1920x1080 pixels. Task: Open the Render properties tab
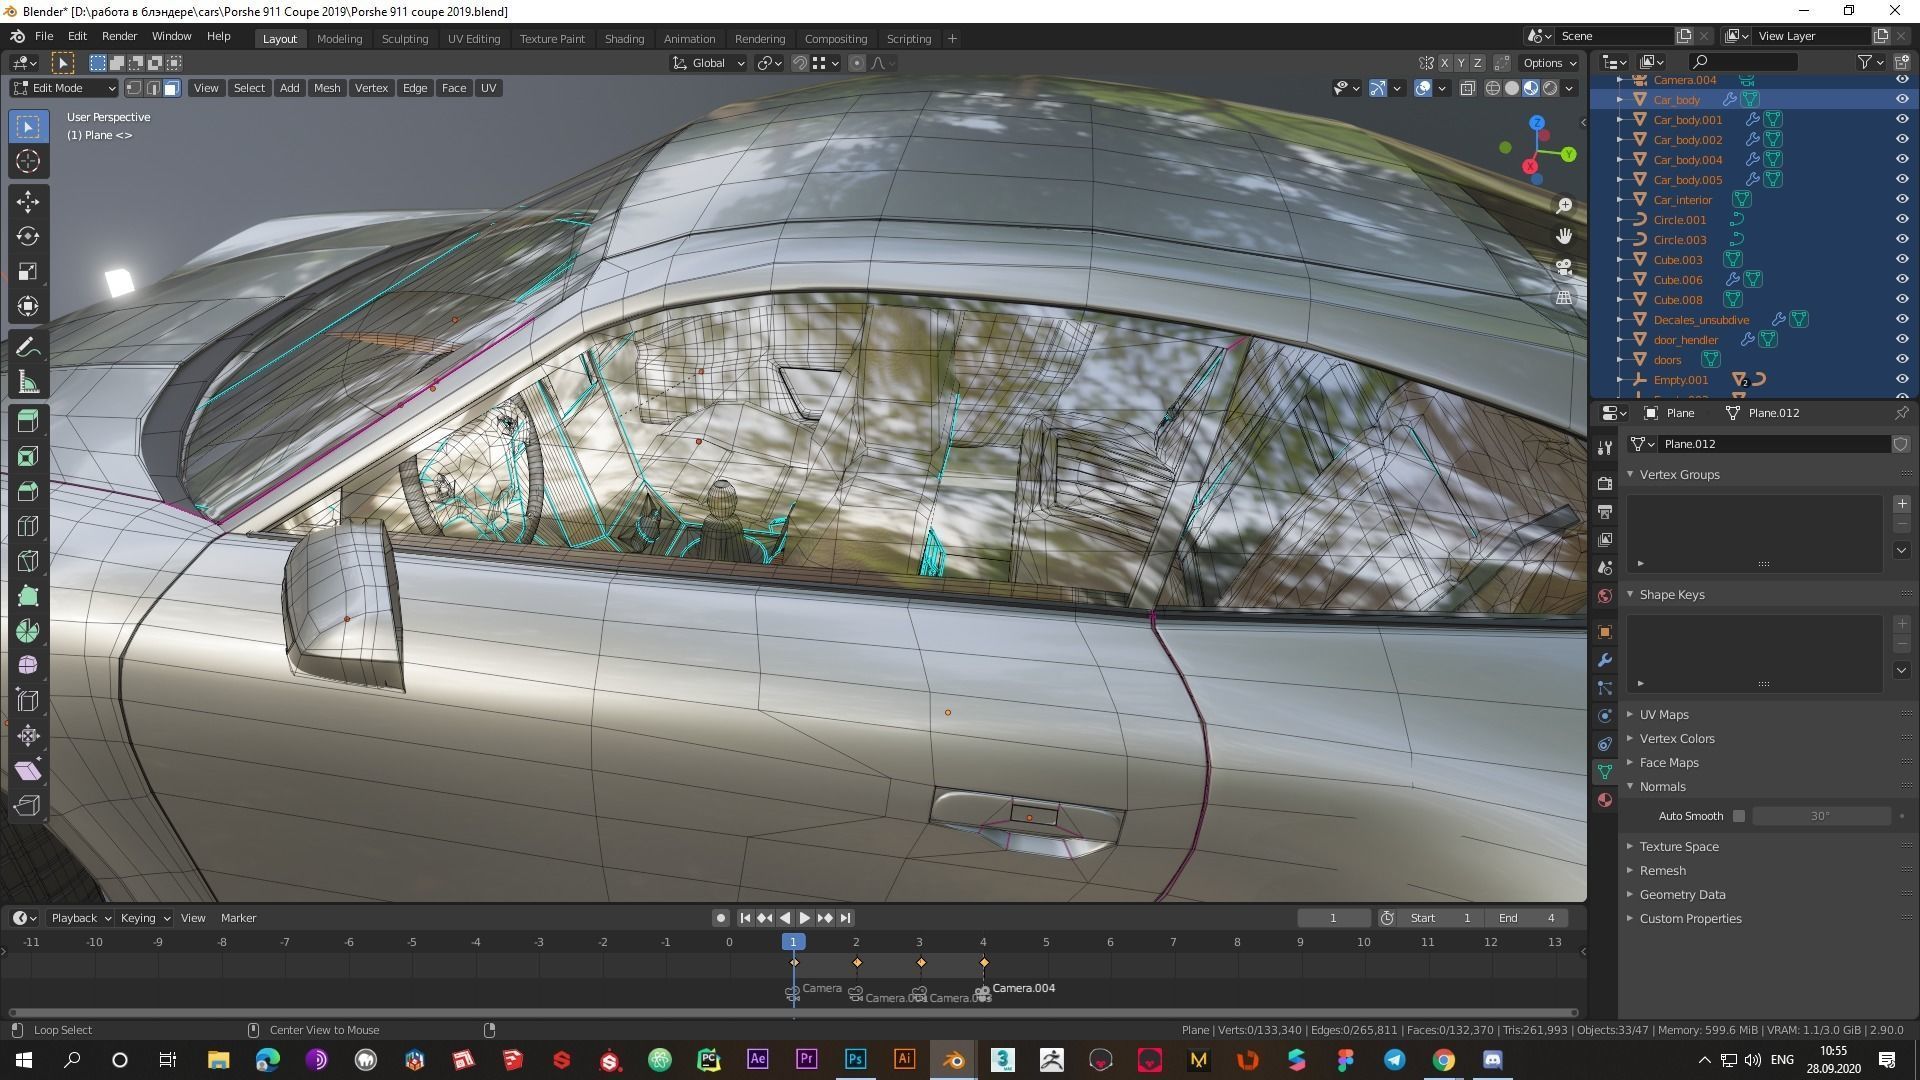pyautogui.click(x=1605, y=484)
